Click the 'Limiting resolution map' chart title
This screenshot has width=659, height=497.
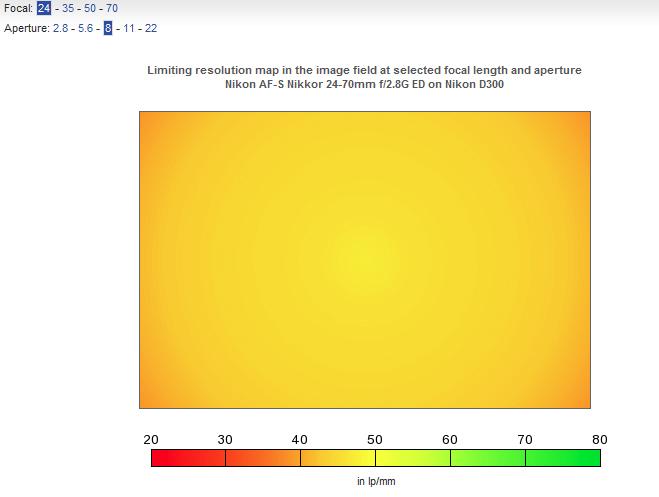point(364,70)
